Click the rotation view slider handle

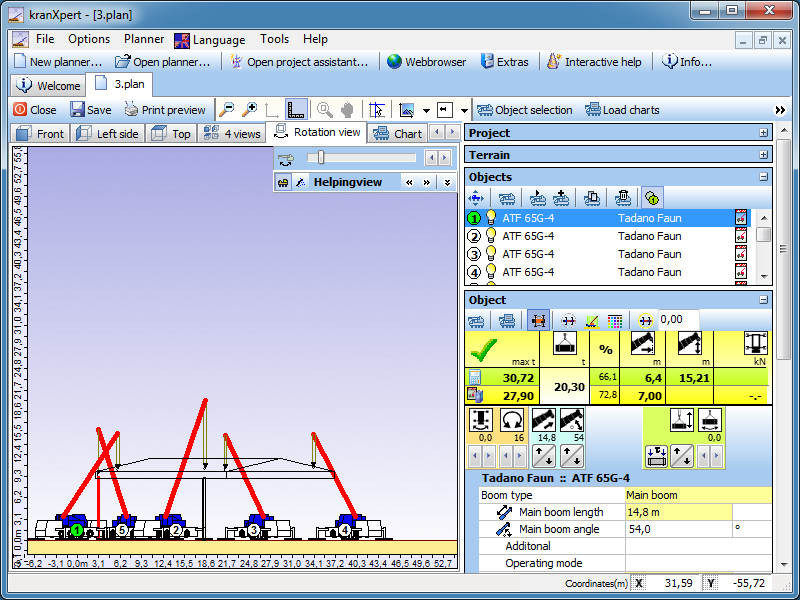coord(319,157)
